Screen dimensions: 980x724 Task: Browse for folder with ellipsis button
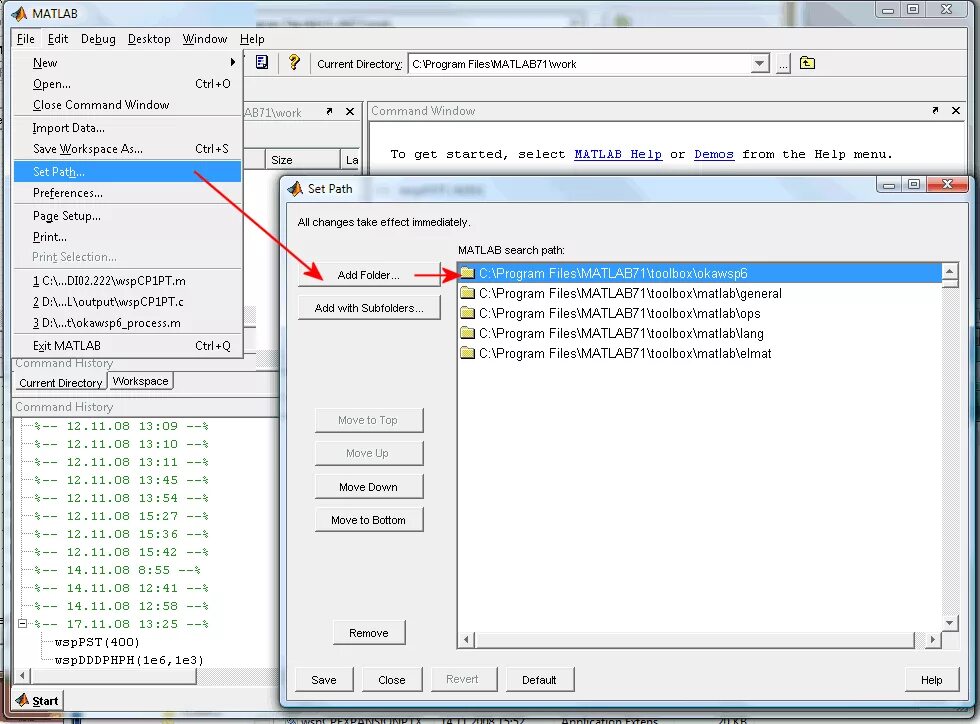tap(782, 64)
